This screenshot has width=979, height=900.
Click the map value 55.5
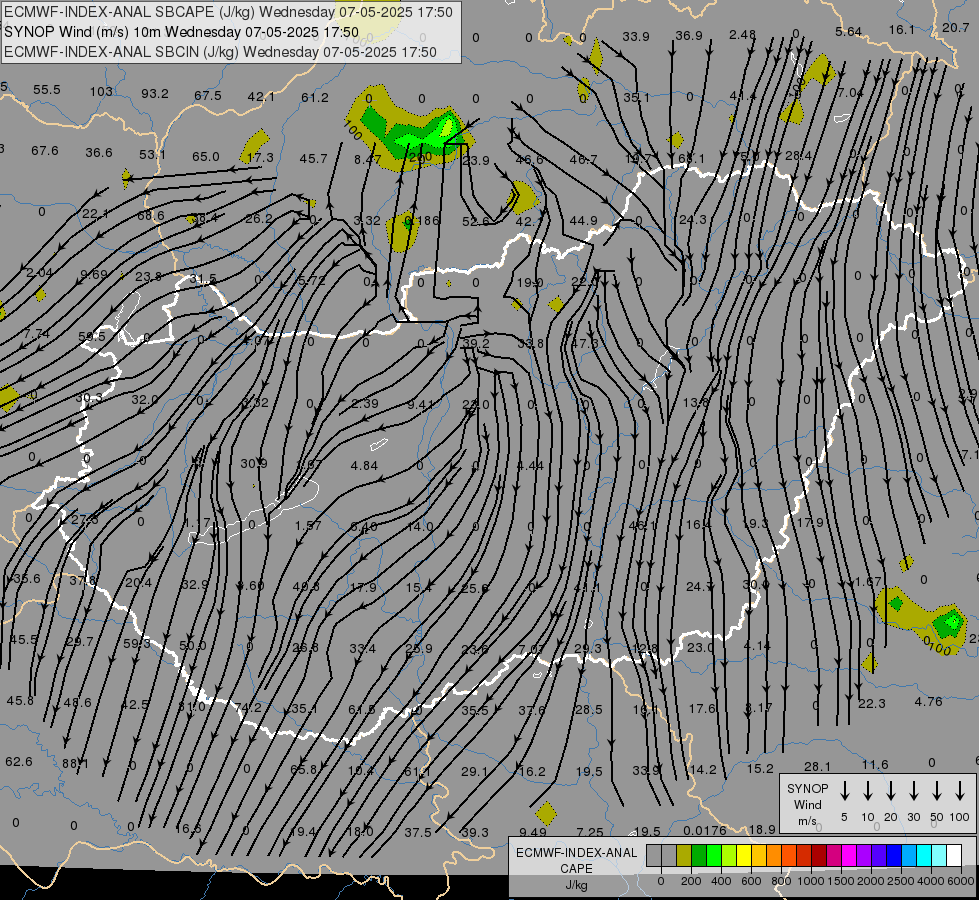47,90
